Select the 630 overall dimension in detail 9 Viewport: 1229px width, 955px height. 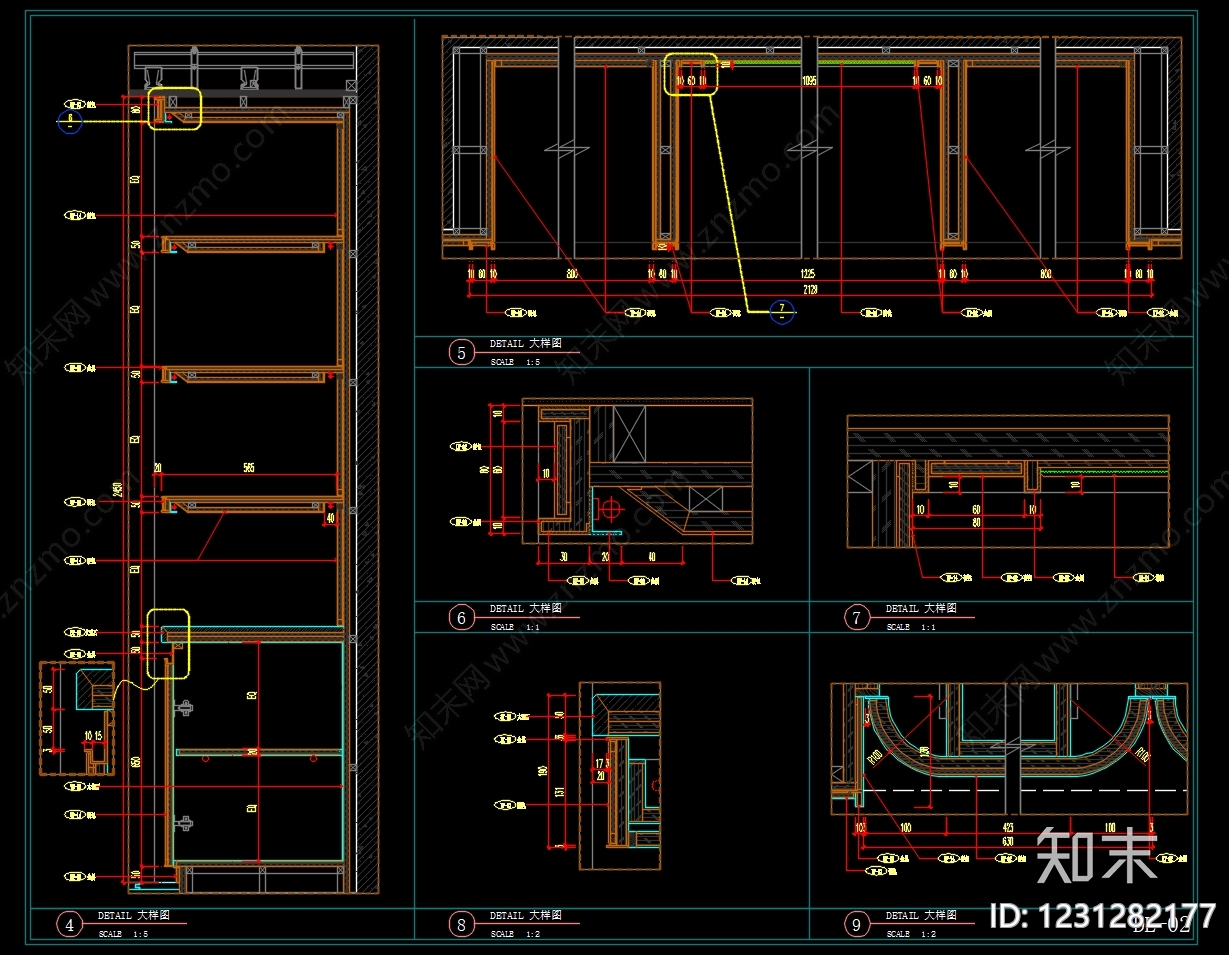[1008, 841]
